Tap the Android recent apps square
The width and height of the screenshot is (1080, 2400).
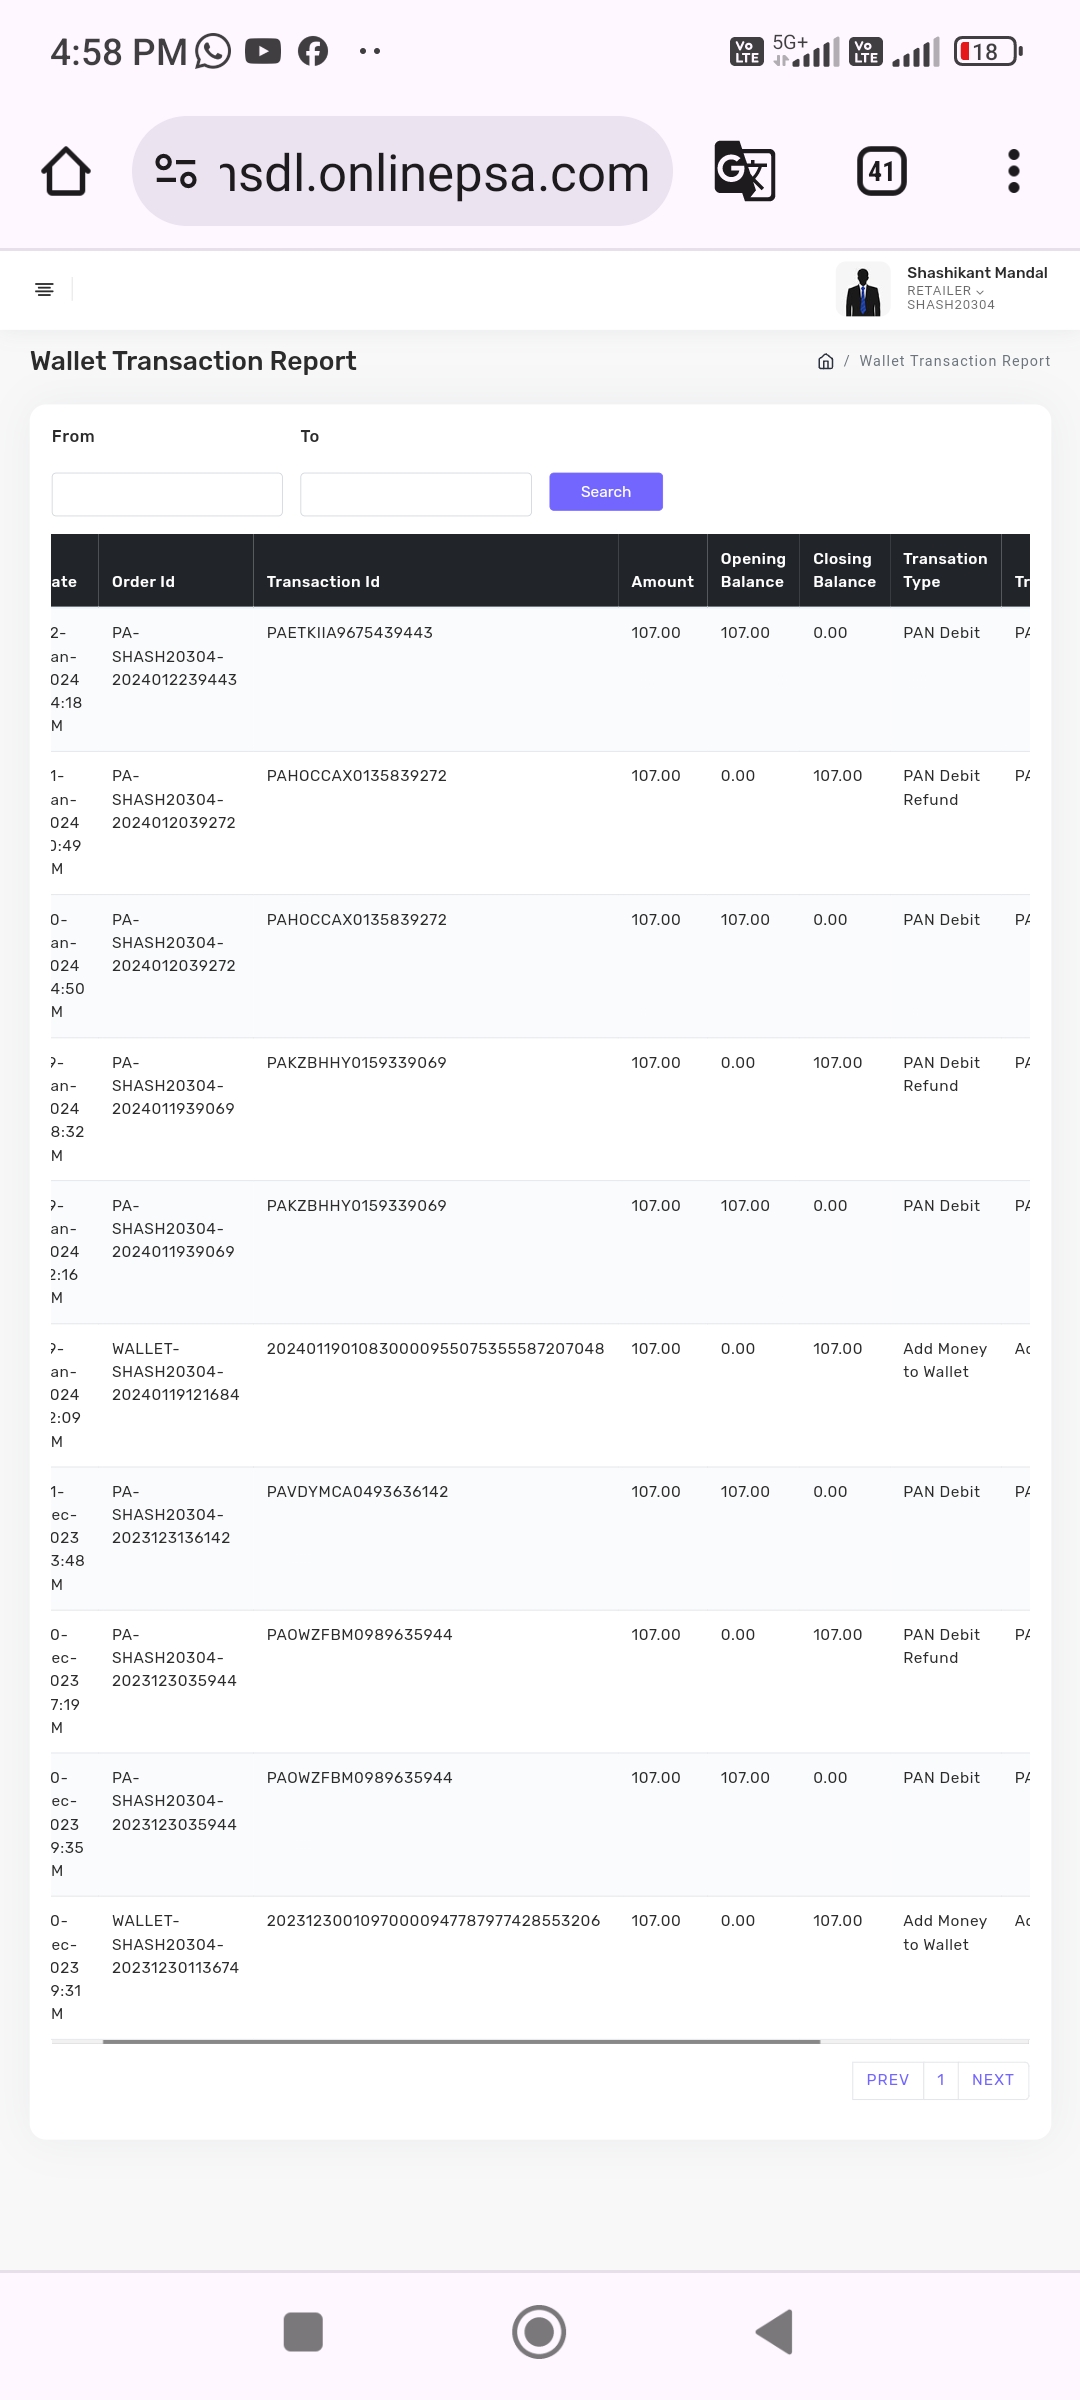pyautogui.click(x=303, y=2332)
